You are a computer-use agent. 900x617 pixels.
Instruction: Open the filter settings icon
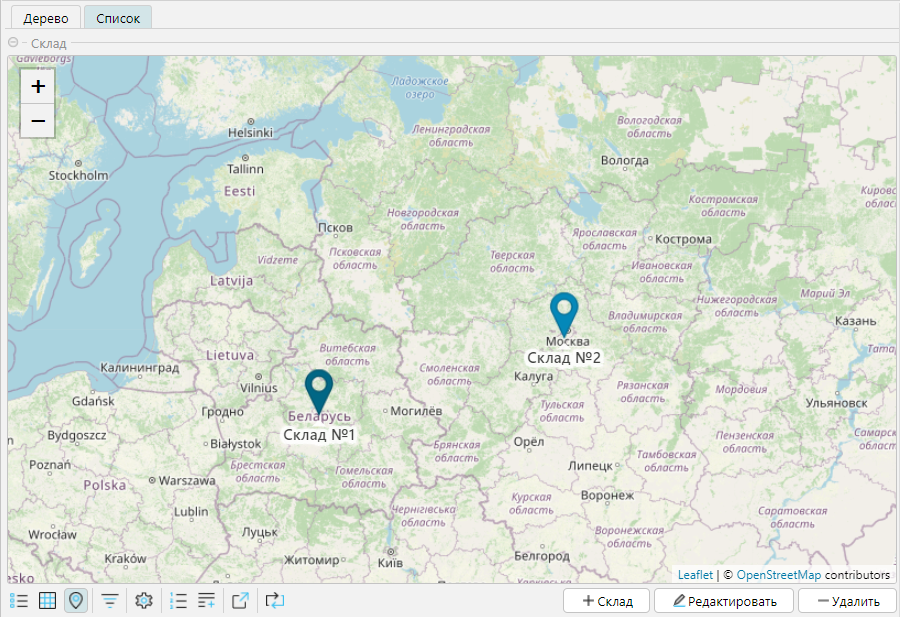click(x=110, y=601)
